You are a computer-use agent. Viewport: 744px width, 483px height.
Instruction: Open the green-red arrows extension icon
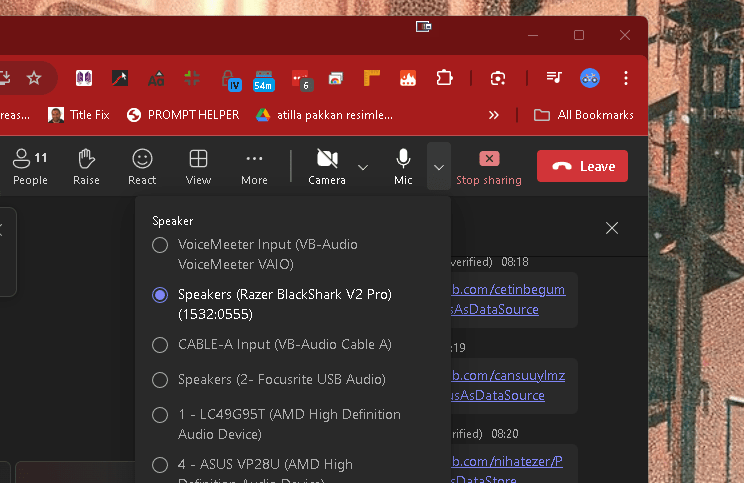click(x=192, y=78)
